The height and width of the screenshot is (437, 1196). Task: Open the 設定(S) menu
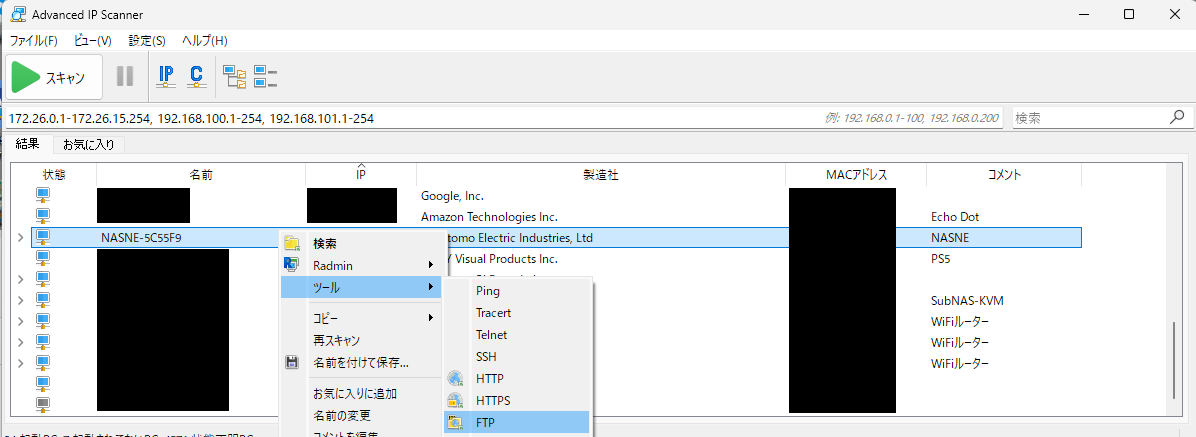(x=147, y=40)
